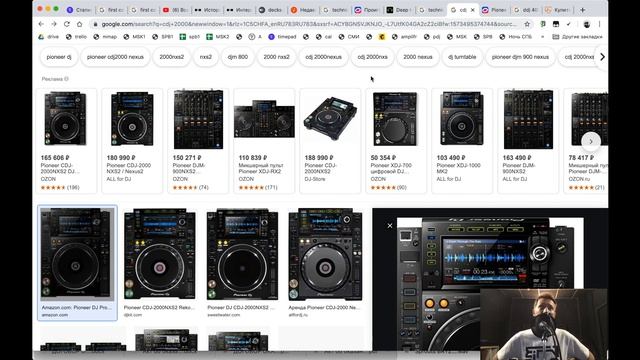Open the 163 490 ₽ Pioneer DJM ALL for DJ listing

click(528, 140)
